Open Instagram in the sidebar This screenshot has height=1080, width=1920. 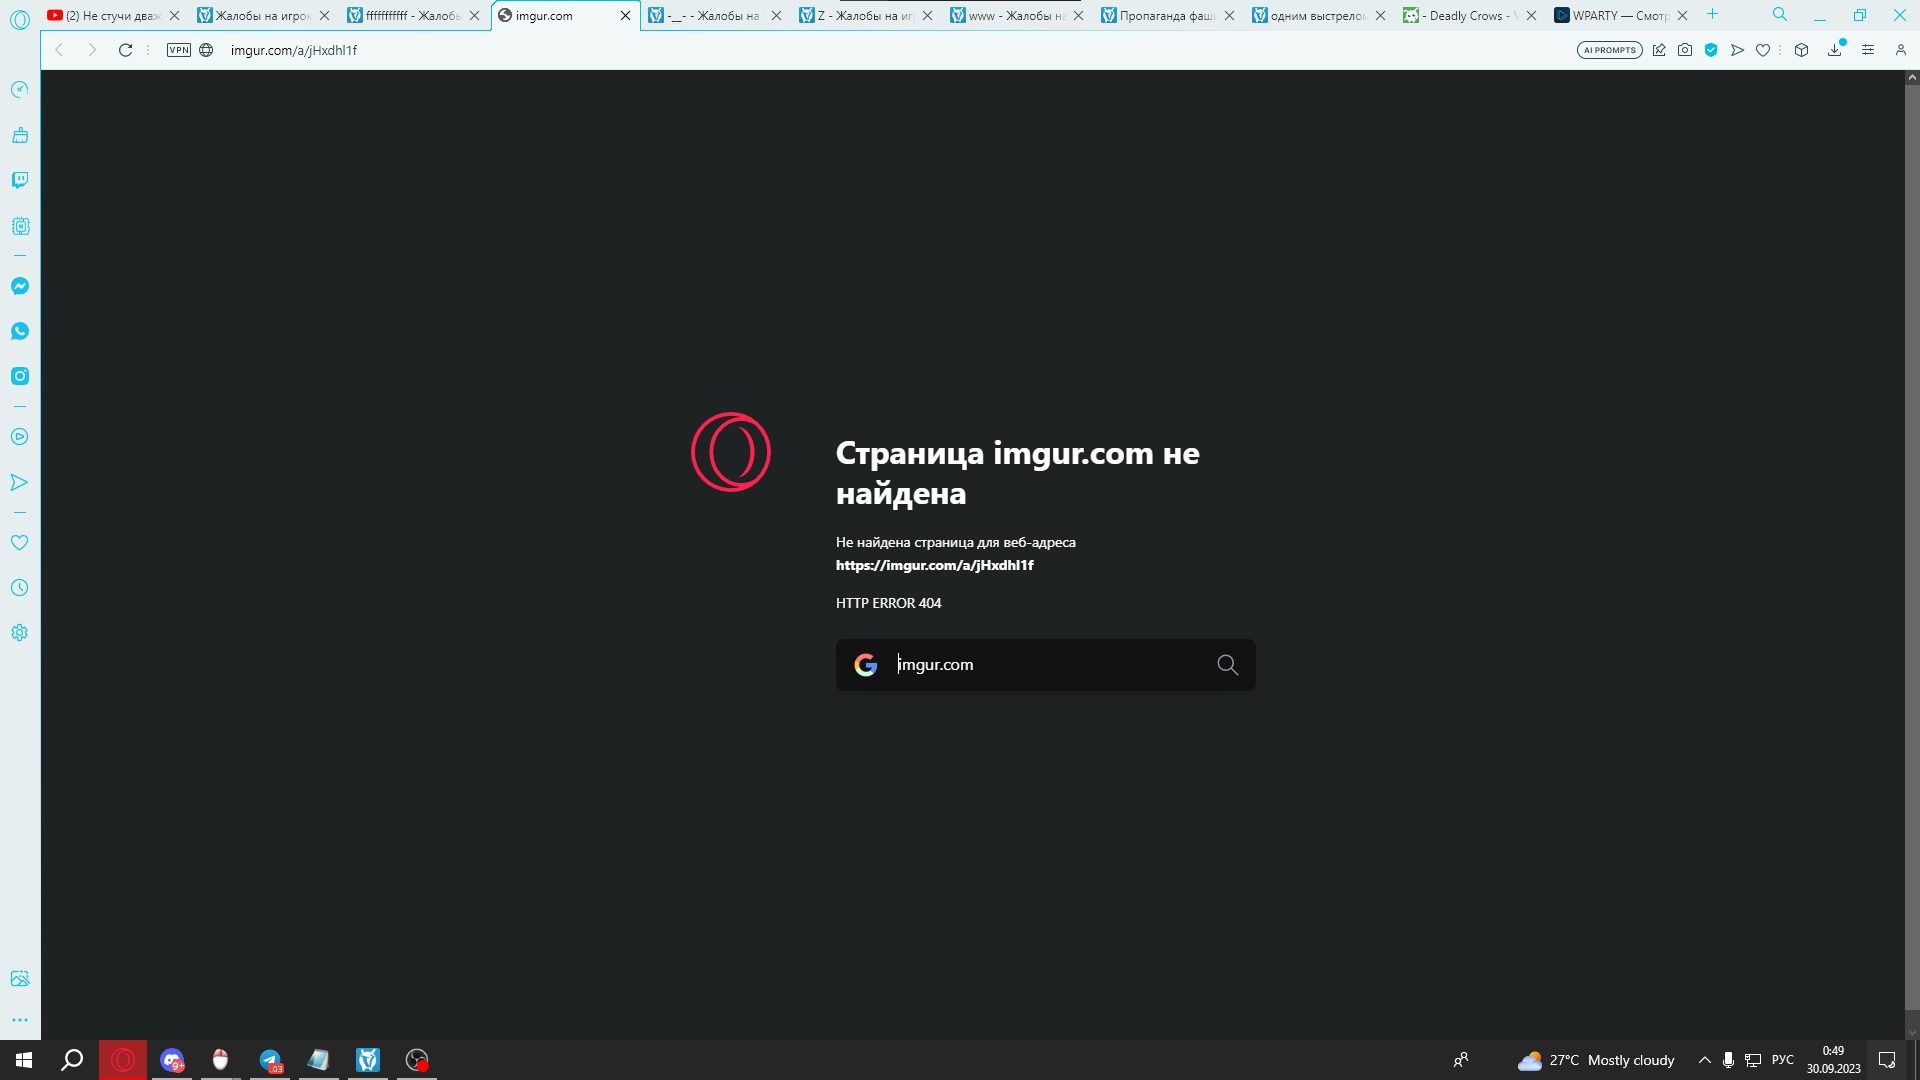tap(20, 376)
